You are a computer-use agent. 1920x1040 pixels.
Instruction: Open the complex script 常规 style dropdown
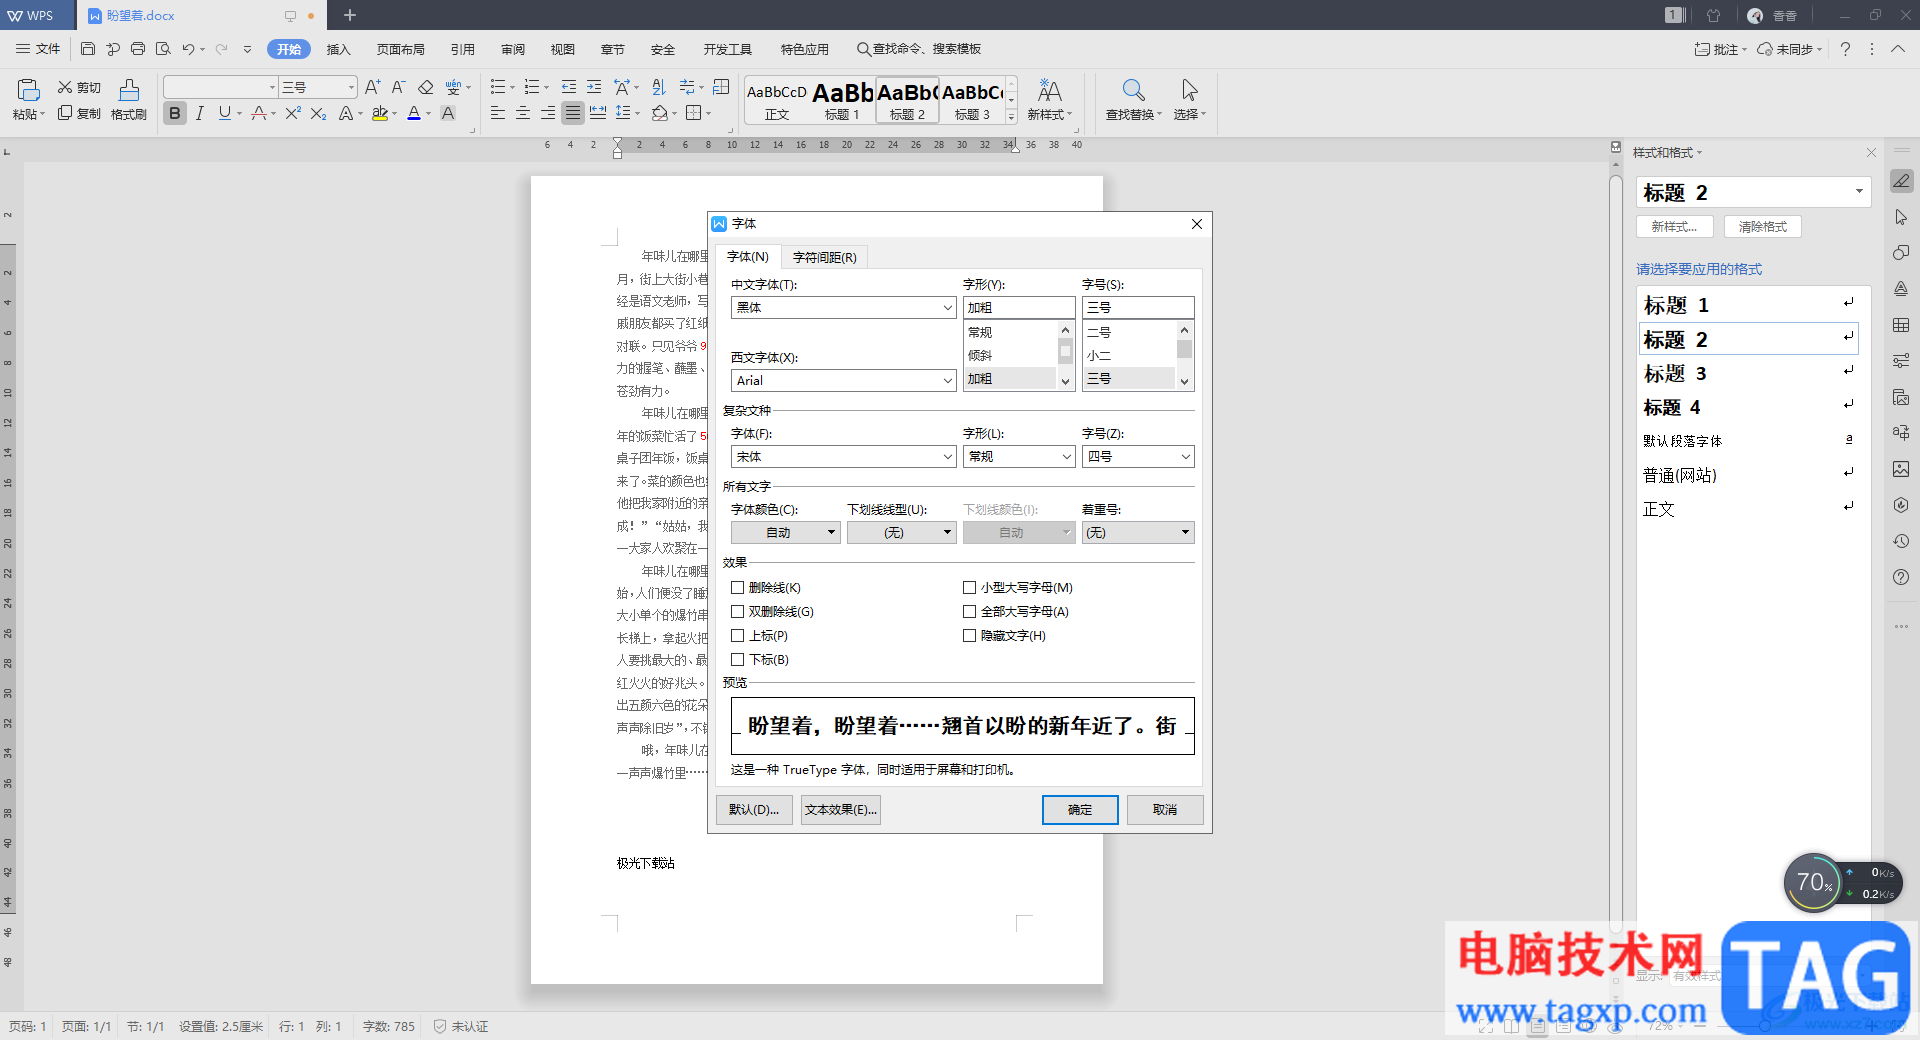1066,457
